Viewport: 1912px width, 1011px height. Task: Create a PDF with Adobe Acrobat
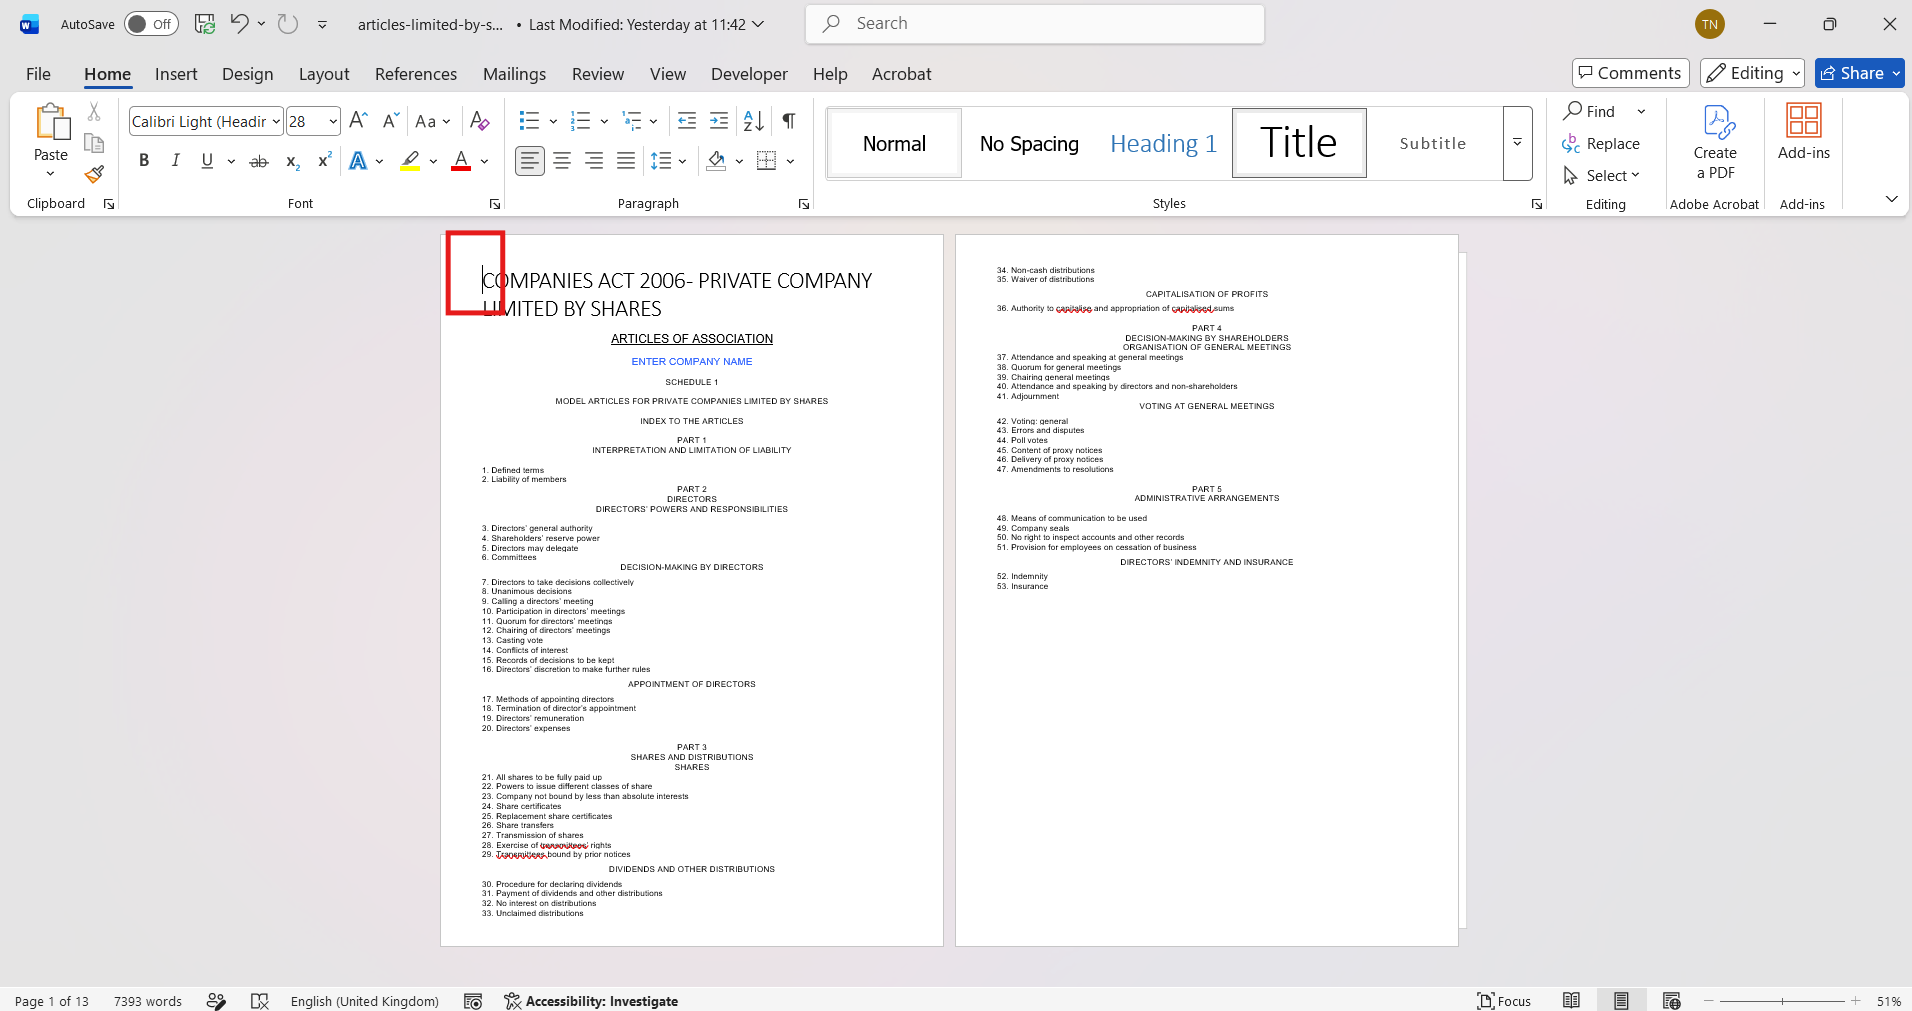click(x=1715, y=143)
